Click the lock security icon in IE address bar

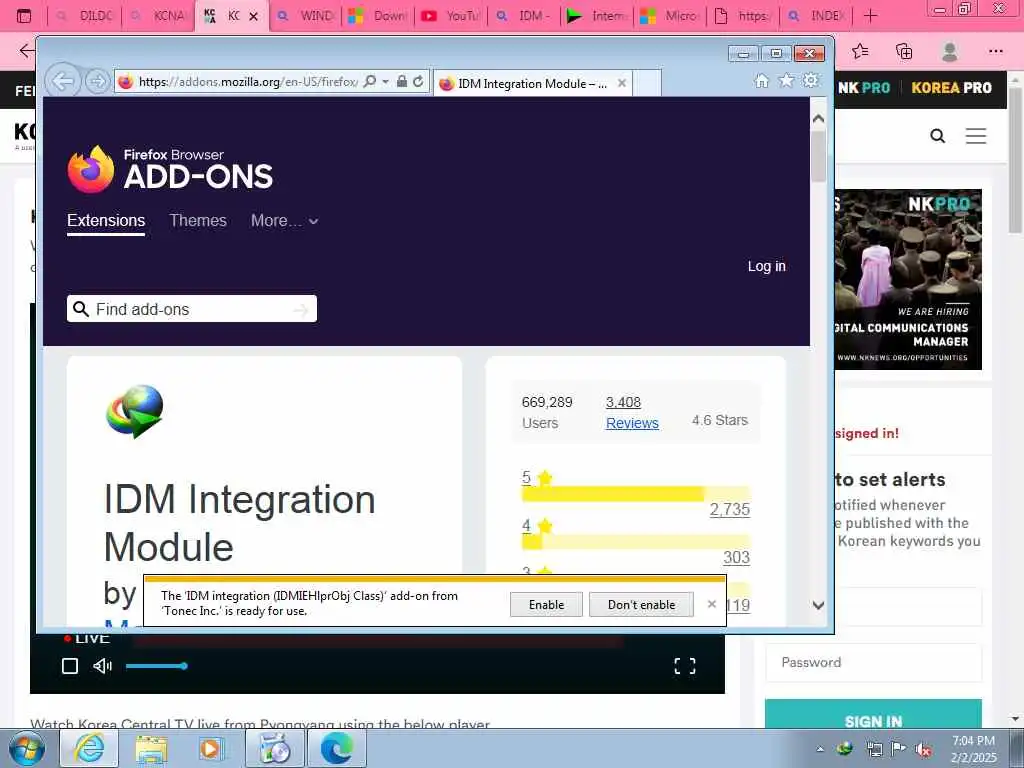click(x=402, y=82)
